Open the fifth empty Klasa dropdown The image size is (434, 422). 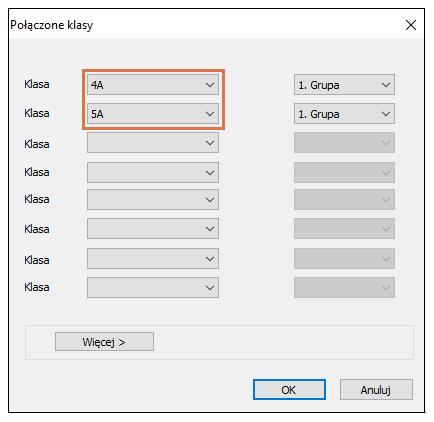(x=153, y=199)
